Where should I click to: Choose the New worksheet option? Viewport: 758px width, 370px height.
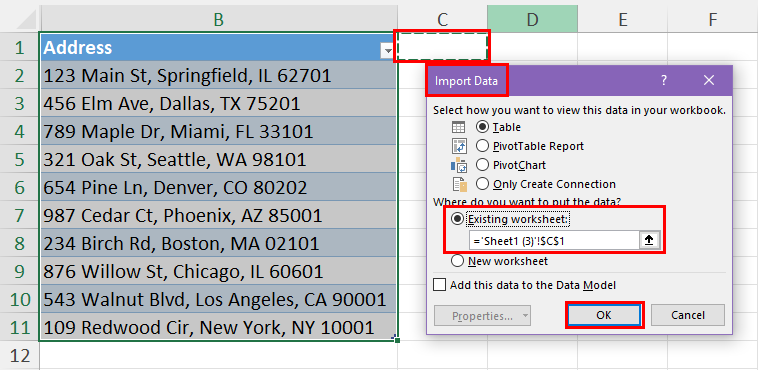457,261
